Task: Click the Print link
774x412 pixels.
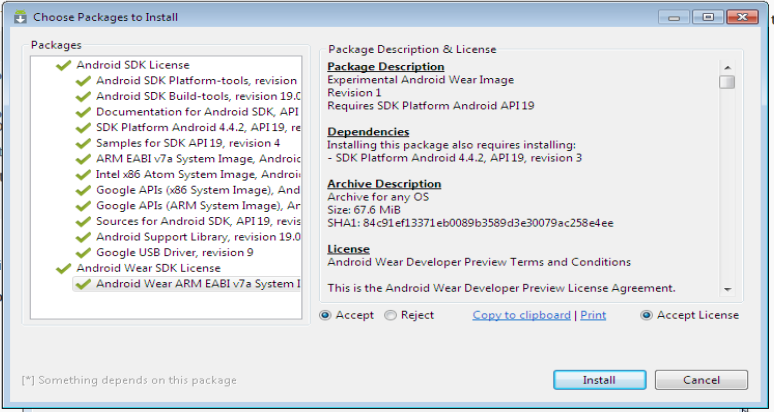Action: pyautogui.click(x=593, y=315)
